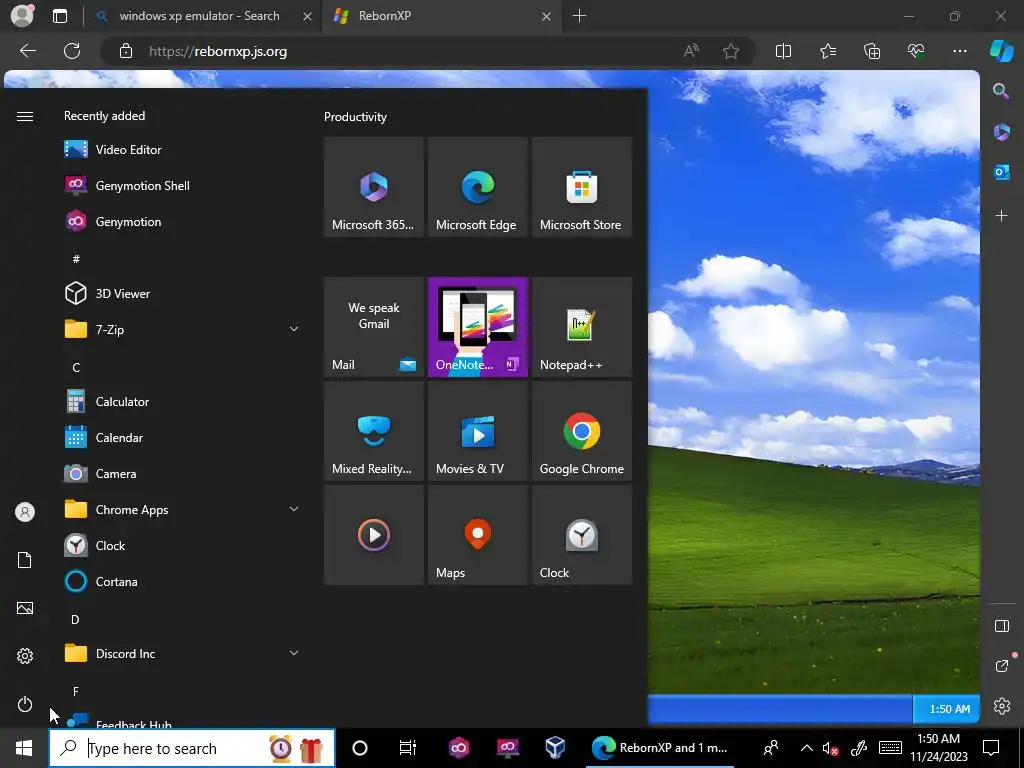The image size is (1024, 768).
Task: Toggle split screen in Edge
Action: pyautogui.click(x=783, y=51)
